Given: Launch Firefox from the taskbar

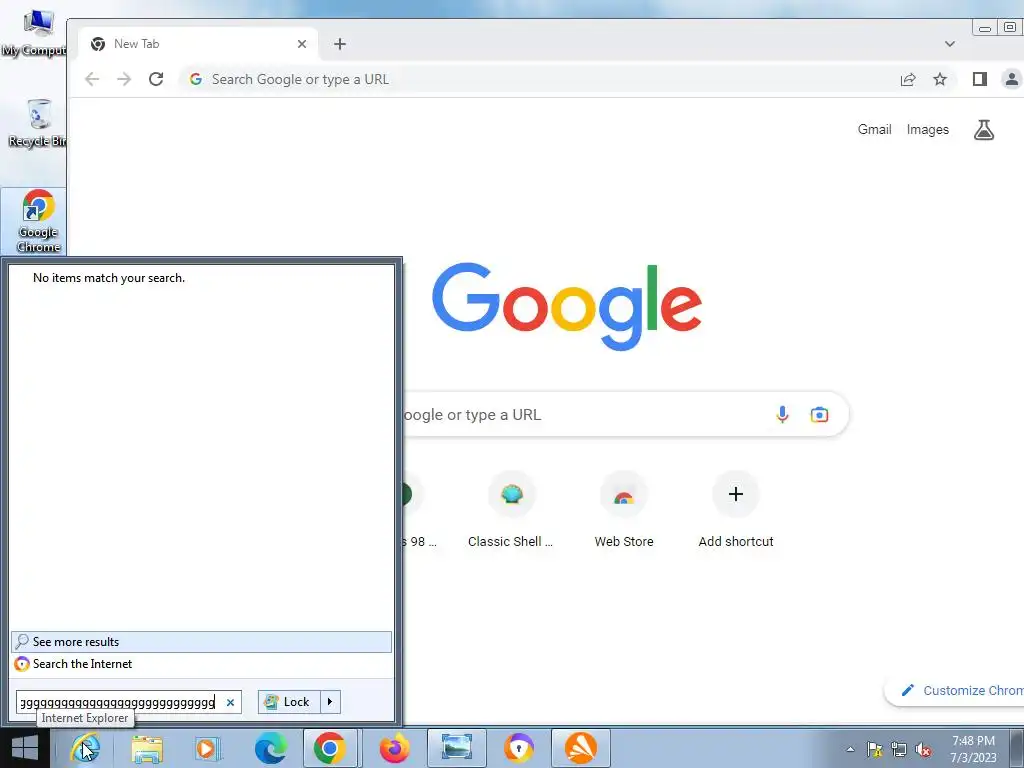Looking at the screenshot, I should 394,748.
